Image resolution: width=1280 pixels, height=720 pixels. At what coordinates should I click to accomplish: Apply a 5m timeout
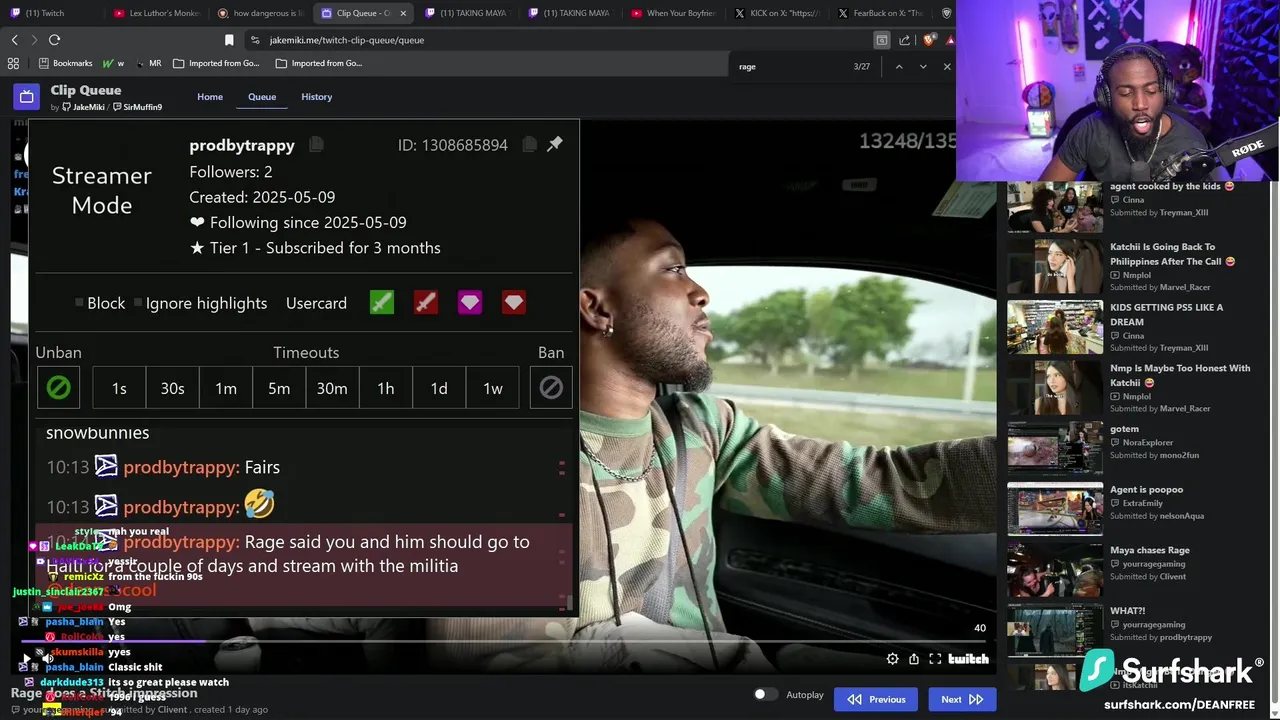click(279, 388)
